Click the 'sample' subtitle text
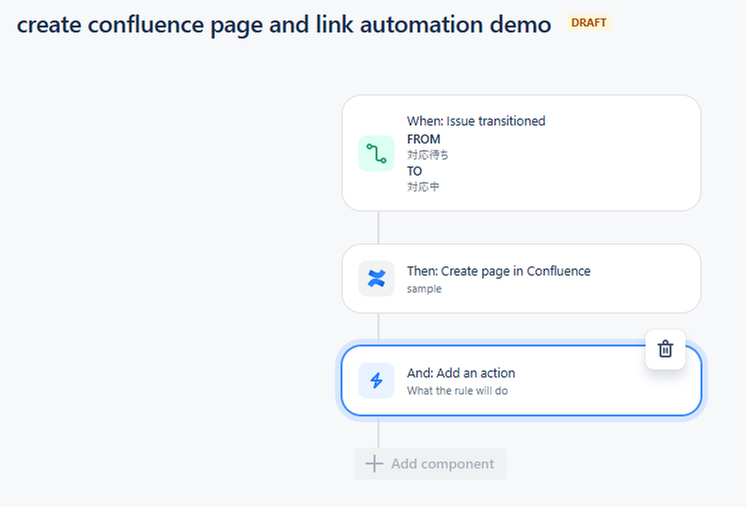Screen dimensions: 746x507 424,289
